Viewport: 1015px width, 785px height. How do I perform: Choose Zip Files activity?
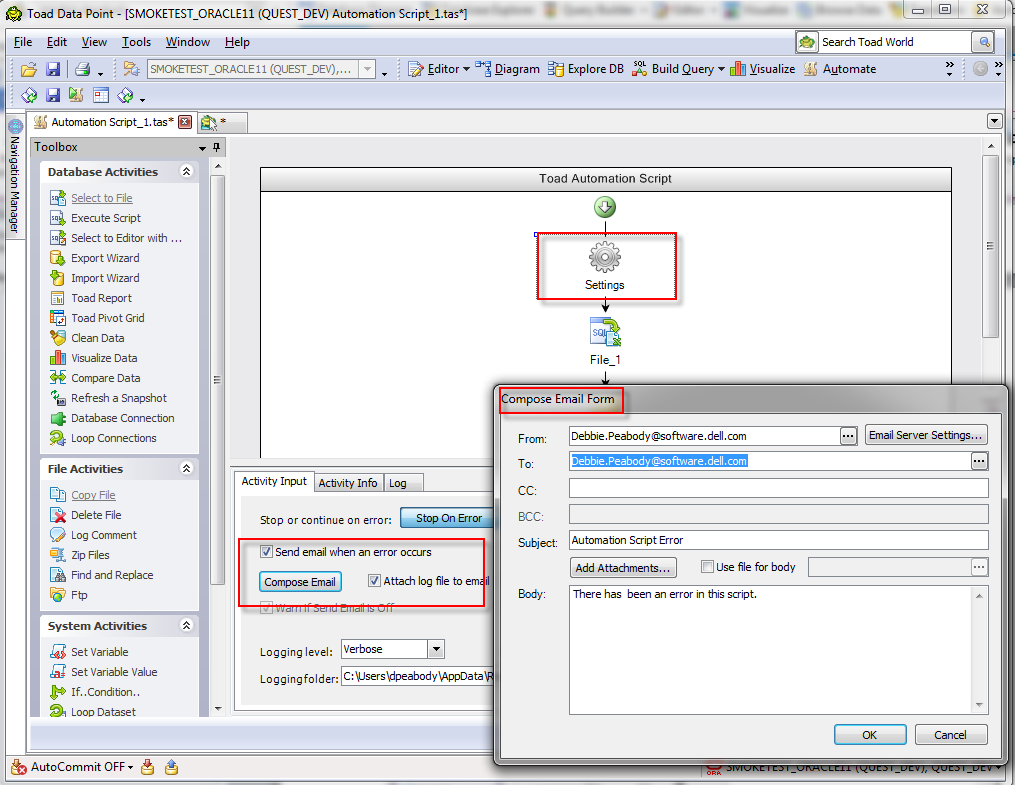[x=80, y=555]
